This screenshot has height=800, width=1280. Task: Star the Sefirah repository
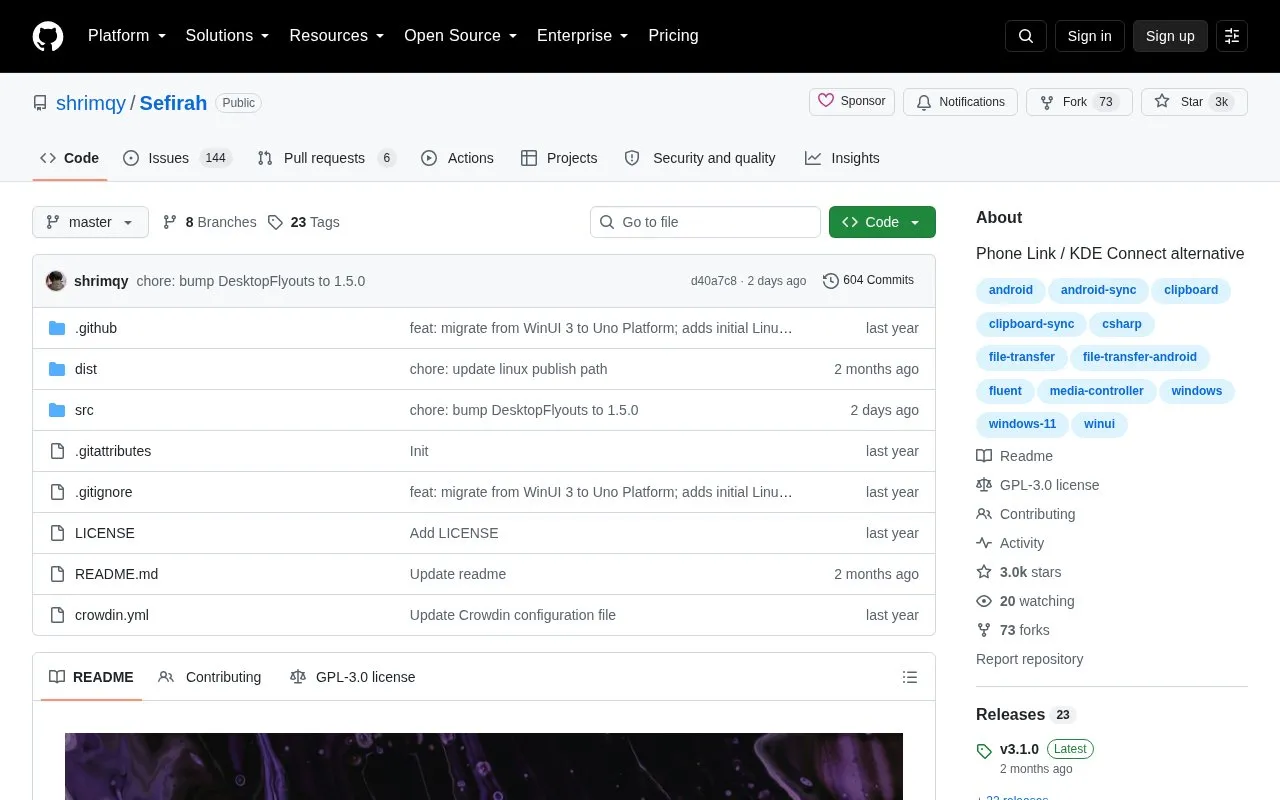(x=1194, y=102)
